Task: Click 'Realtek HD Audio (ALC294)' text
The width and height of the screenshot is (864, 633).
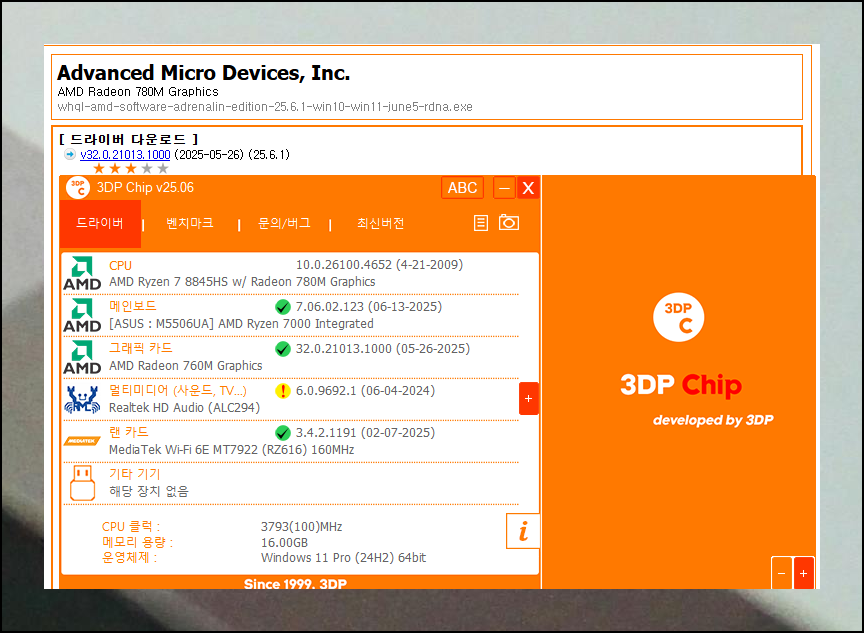Action: pos(185,408)
